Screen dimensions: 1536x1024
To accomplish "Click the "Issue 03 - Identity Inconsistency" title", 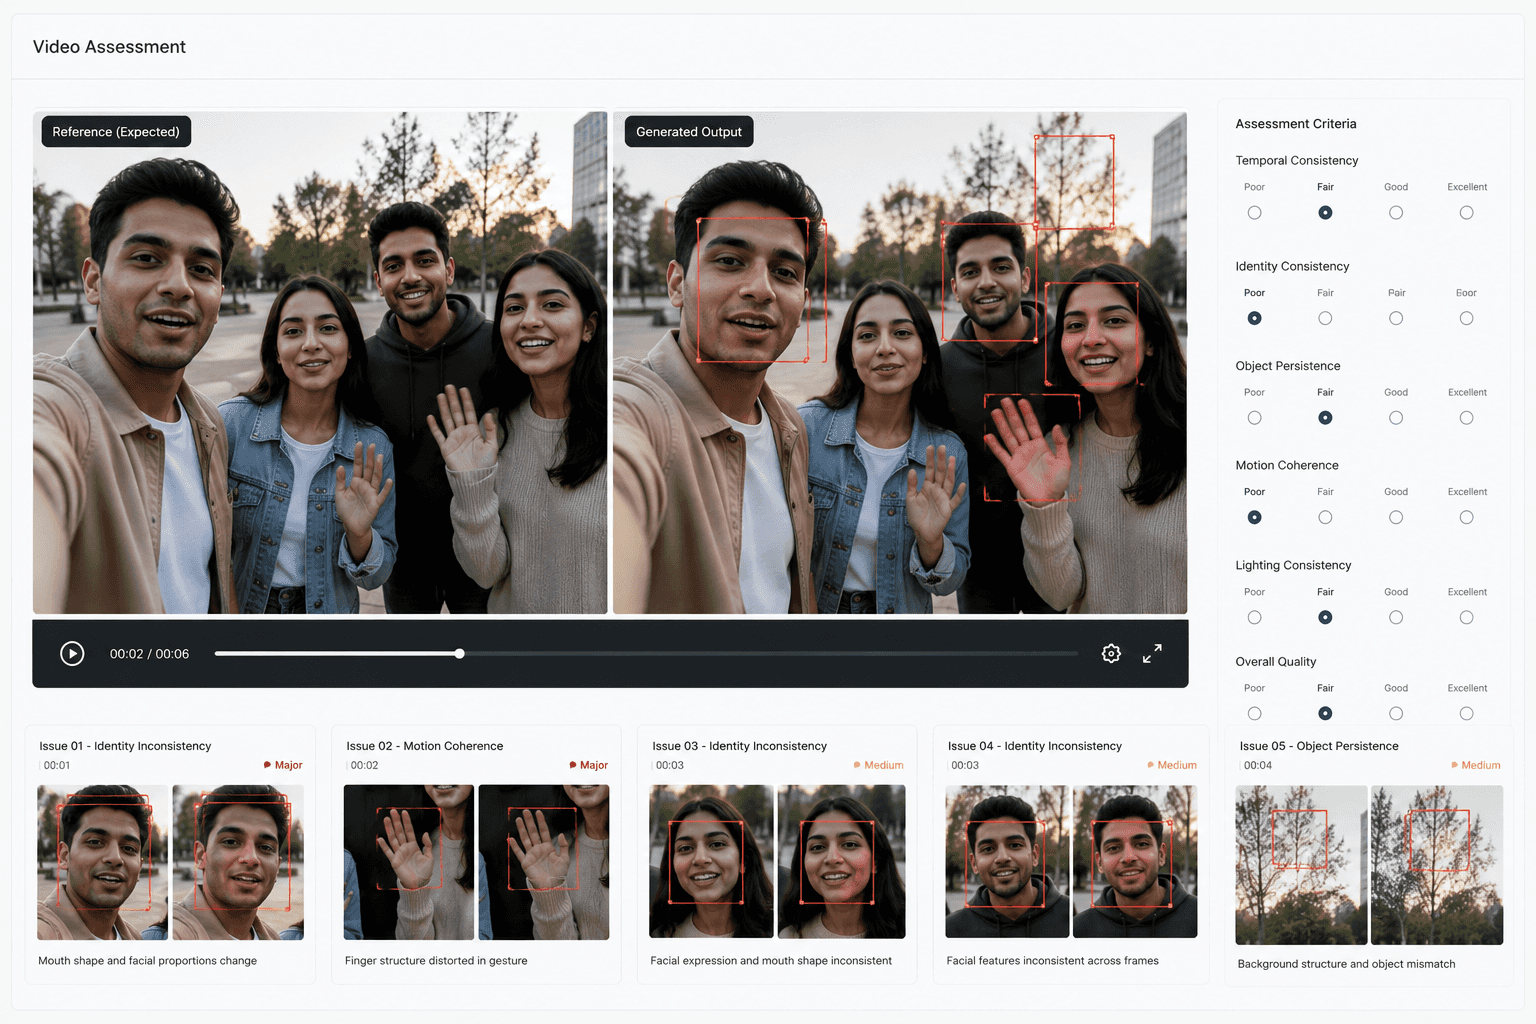I will 740,746.
